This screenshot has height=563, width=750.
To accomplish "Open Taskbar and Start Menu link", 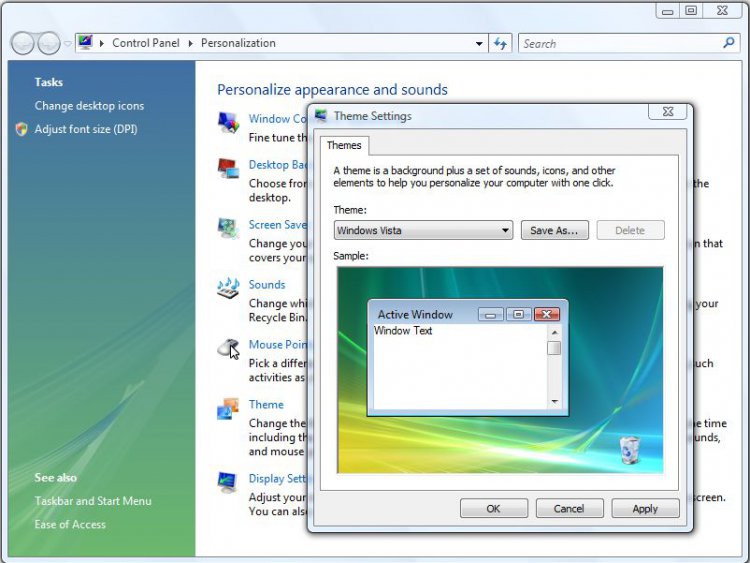I will (93, 501).
